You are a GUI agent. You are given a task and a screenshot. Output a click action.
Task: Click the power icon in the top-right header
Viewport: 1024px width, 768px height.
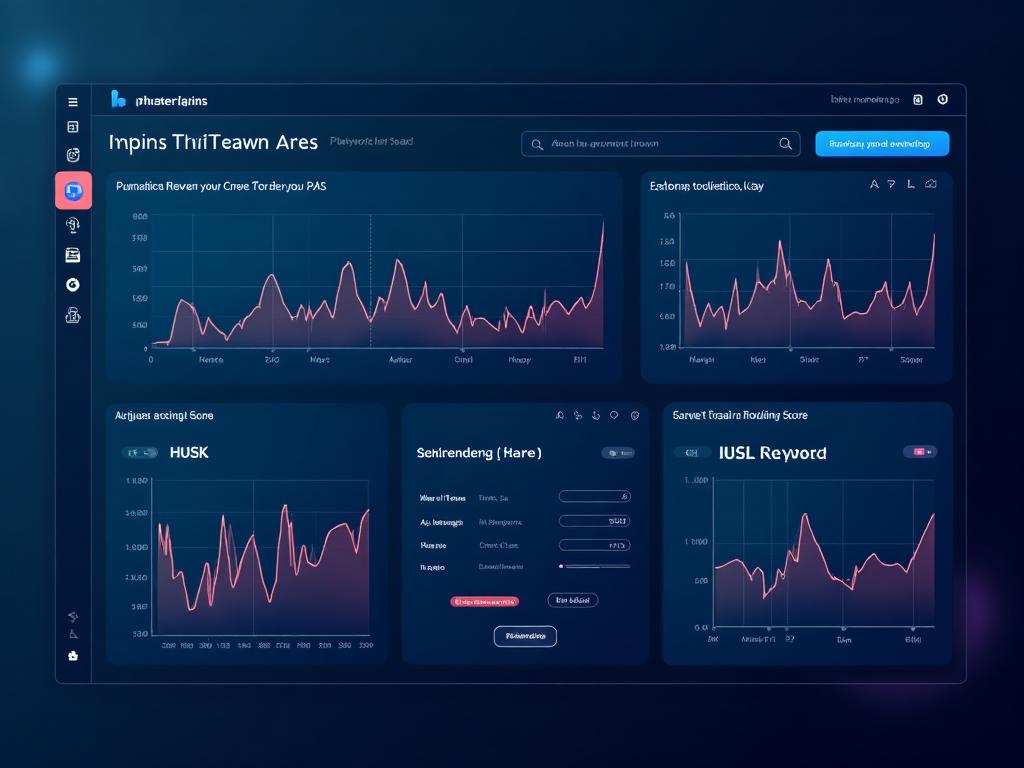pyautogui.click(x=942, y=99)
